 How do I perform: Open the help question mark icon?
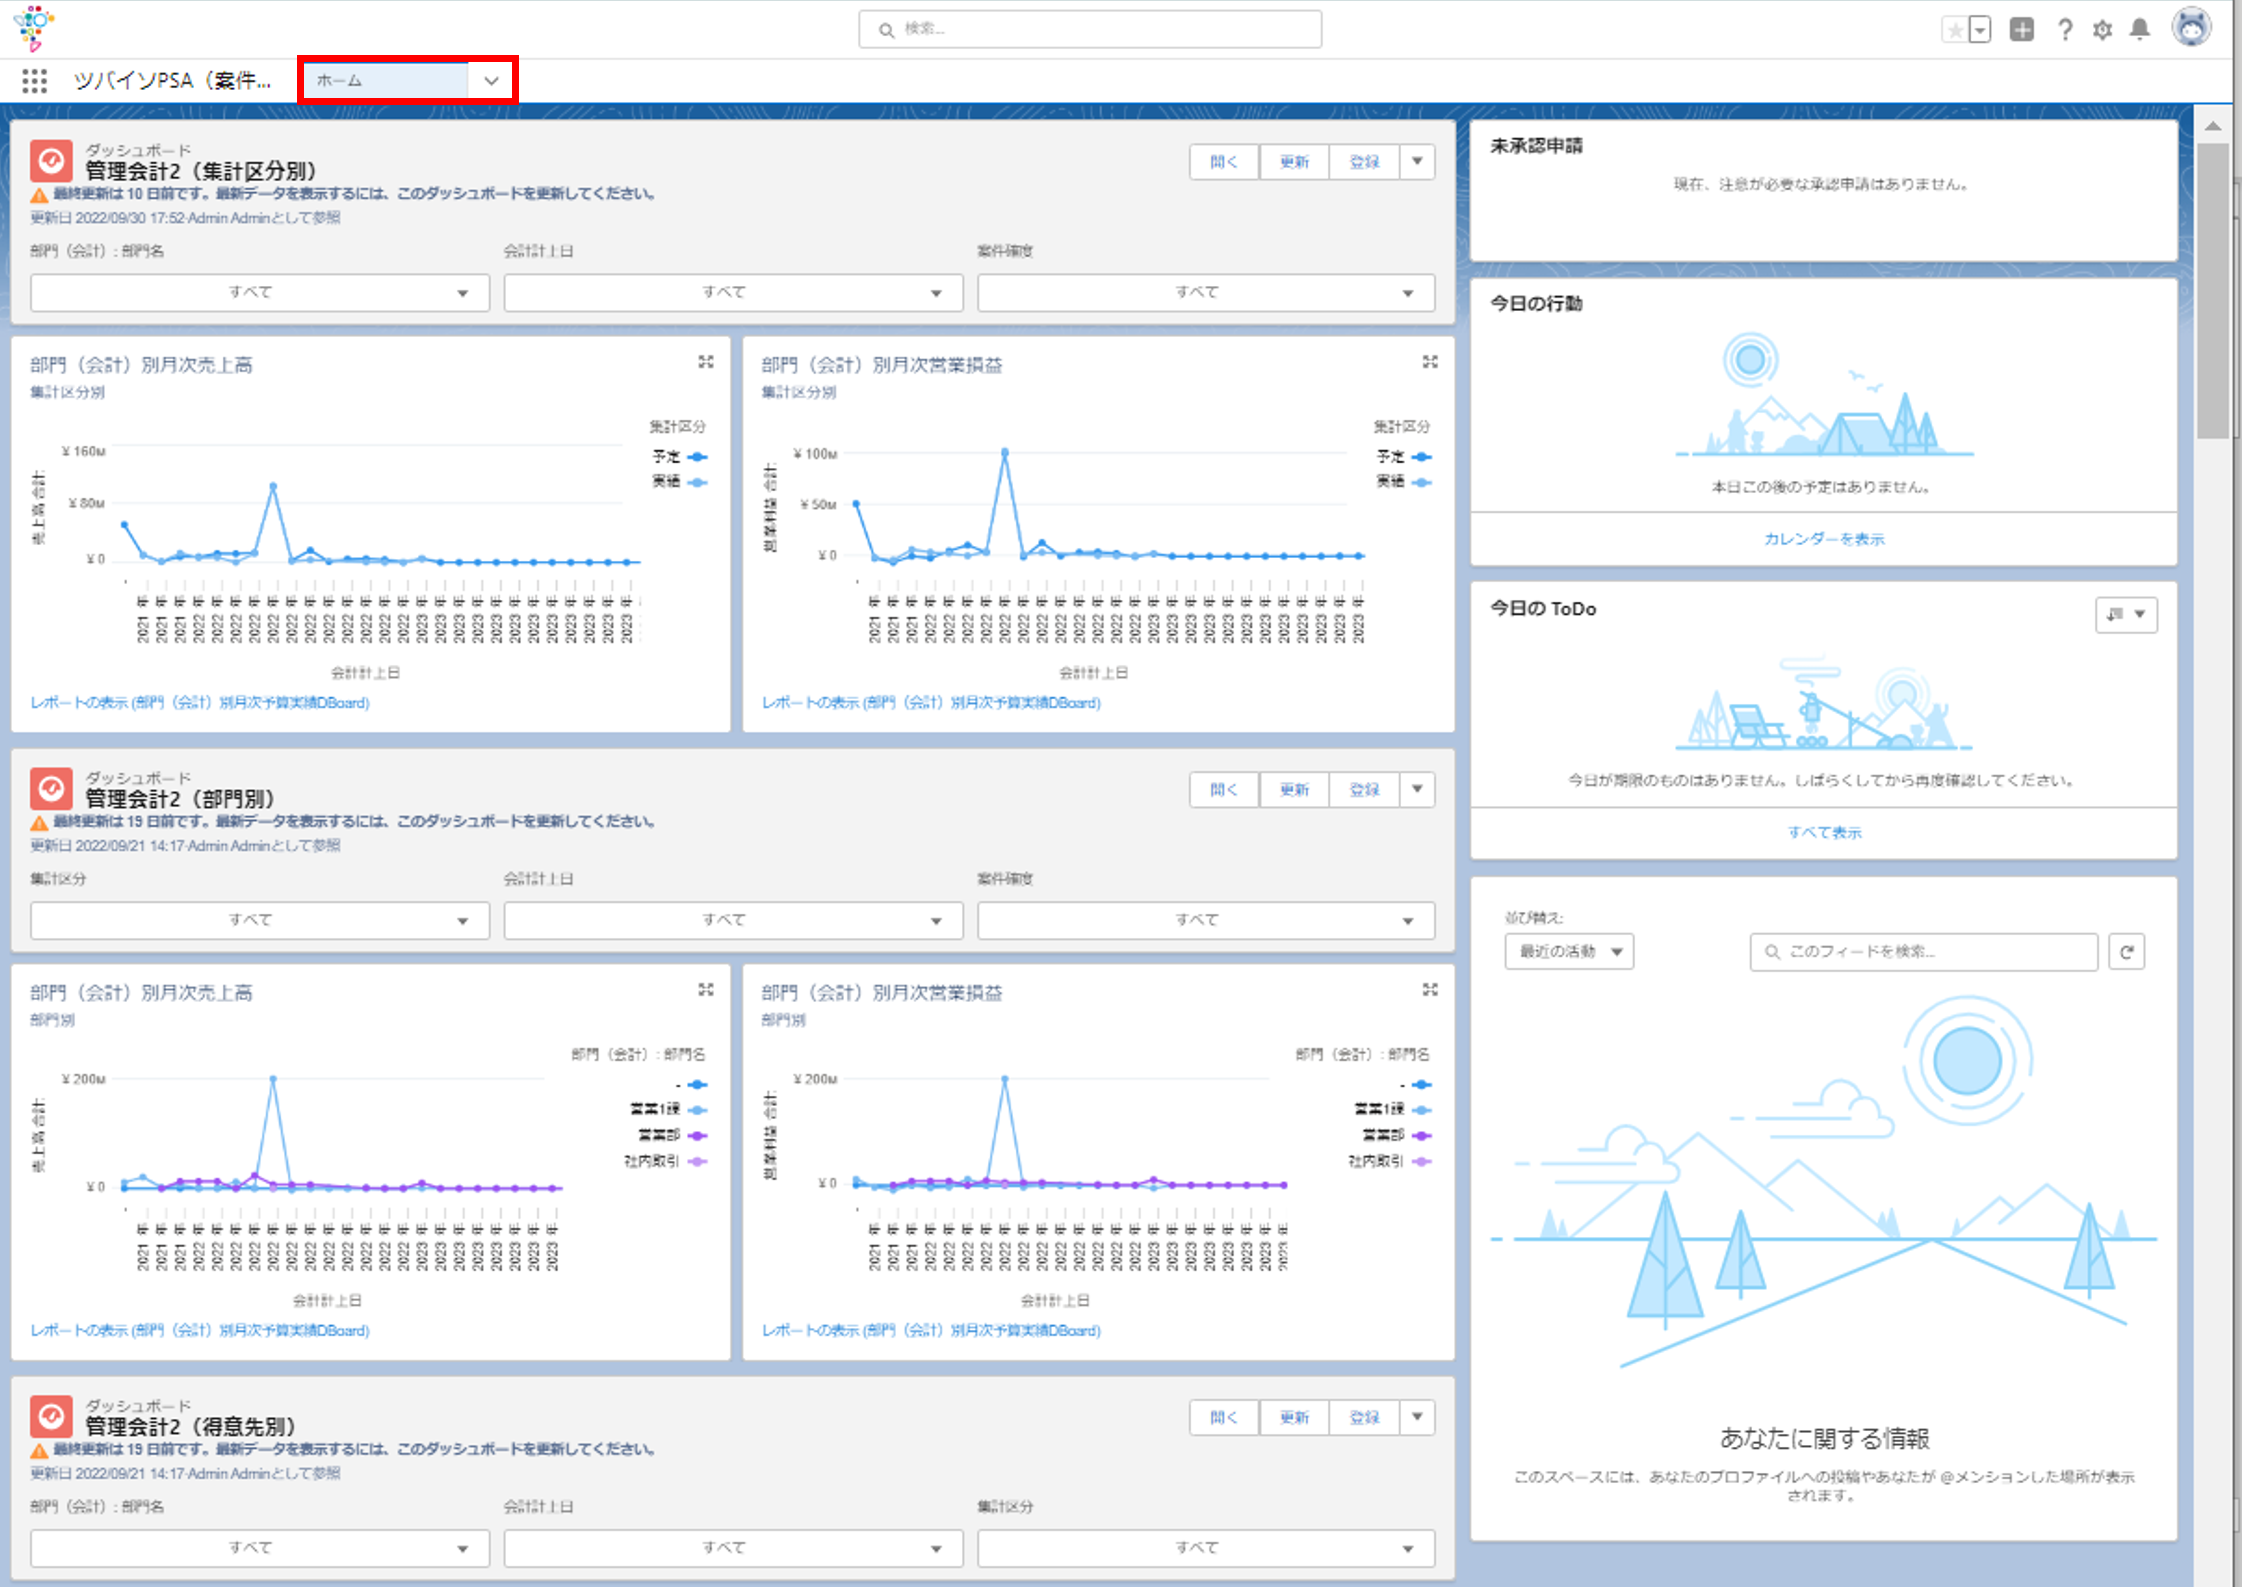(2065, 30)
